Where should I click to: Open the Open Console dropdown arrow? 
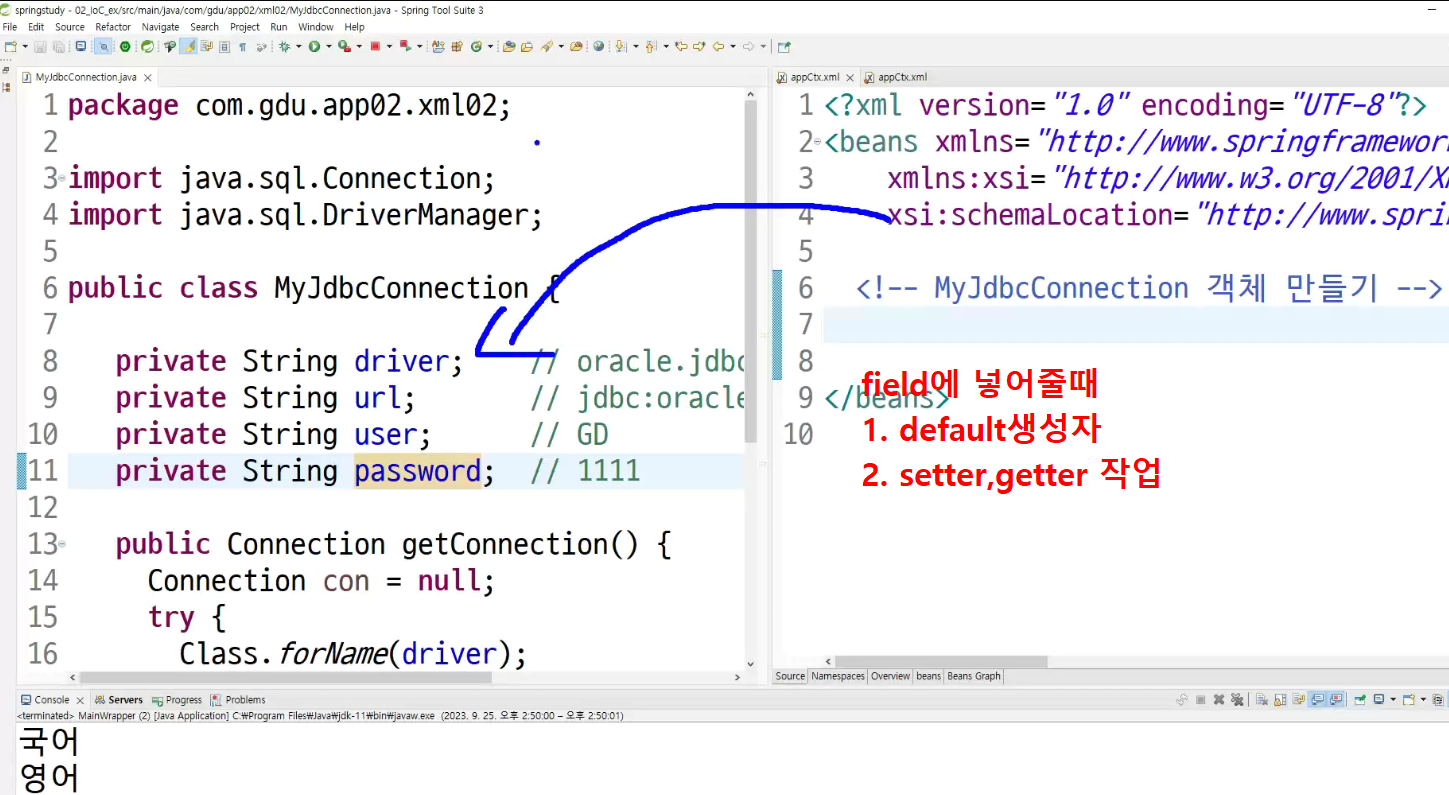(1423, 700)
